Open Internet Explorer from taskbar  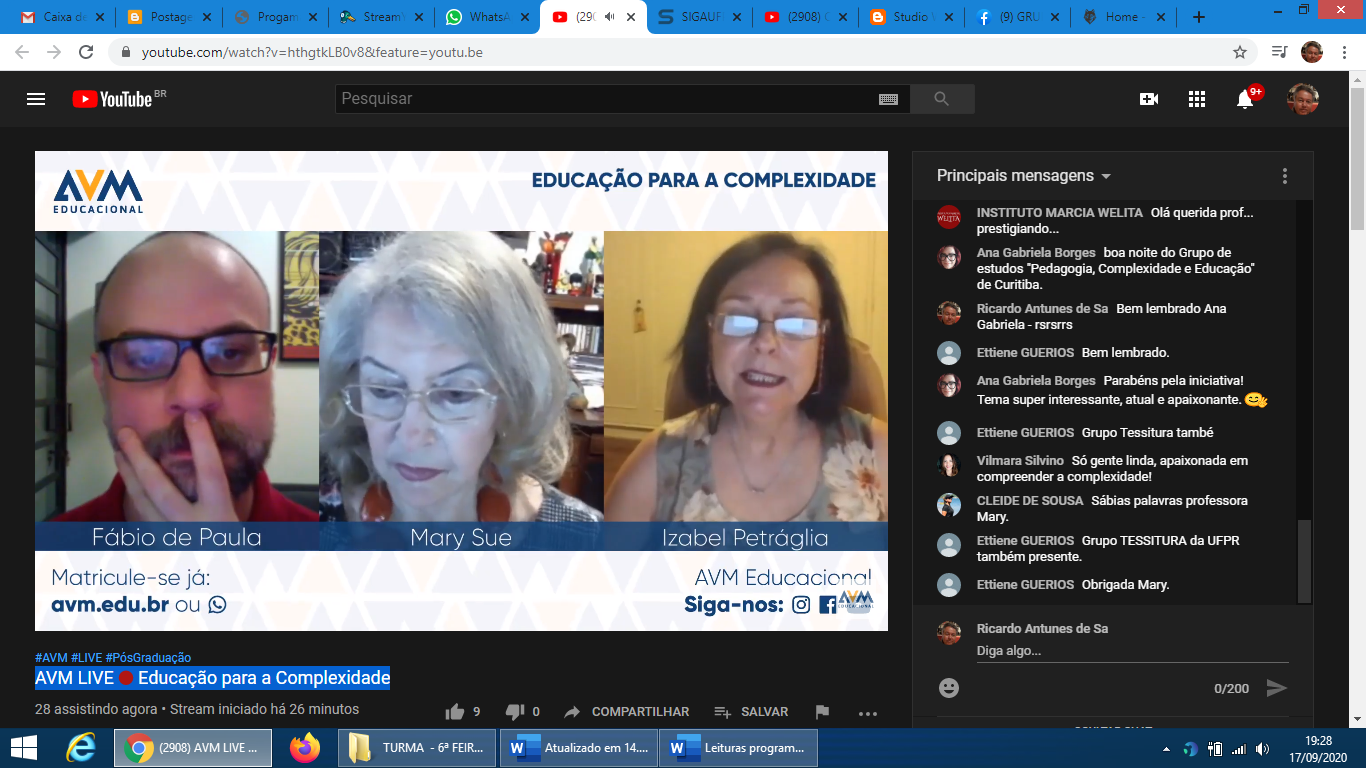80,748
